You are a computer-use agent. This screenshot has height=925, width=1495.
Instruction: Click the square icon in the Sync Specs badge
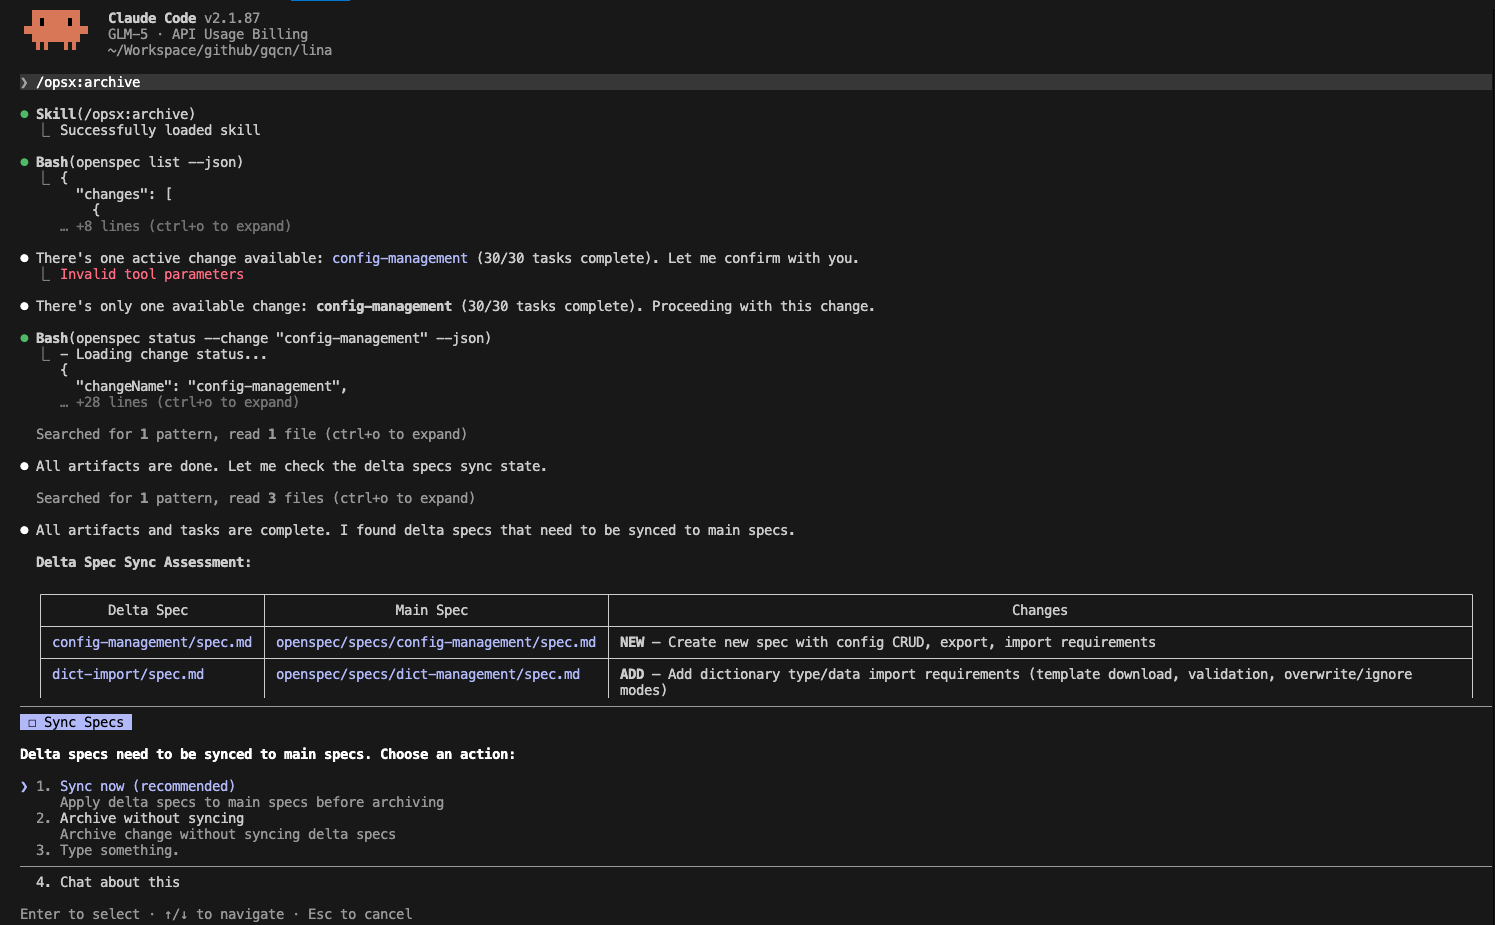[x=31, y=721]
